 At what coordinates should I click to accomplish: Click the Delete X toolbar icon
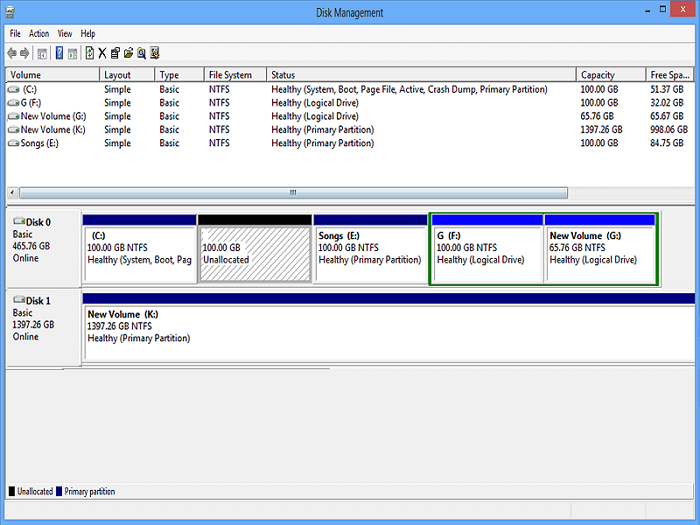[x=102, y=53]
